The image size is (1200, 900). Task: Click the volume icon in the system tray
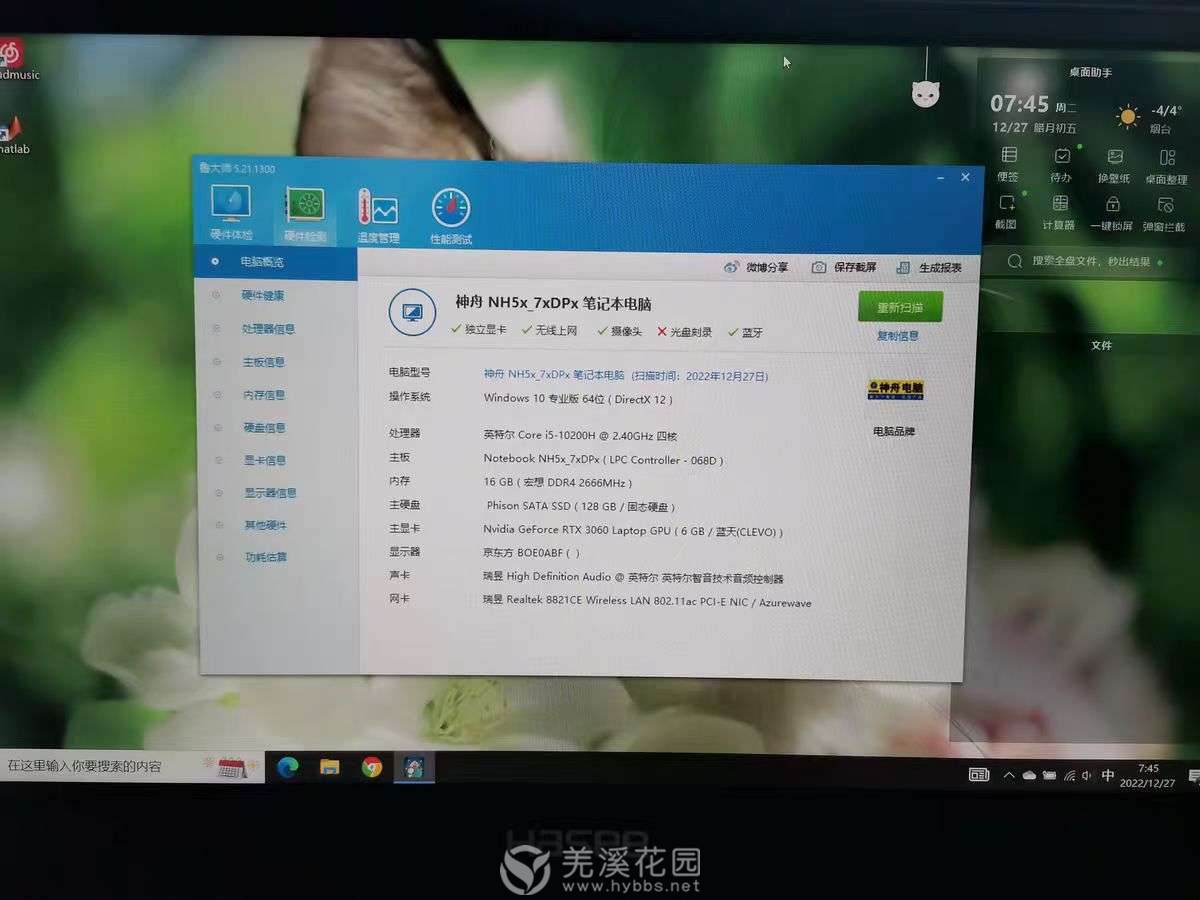(1088, 775)
